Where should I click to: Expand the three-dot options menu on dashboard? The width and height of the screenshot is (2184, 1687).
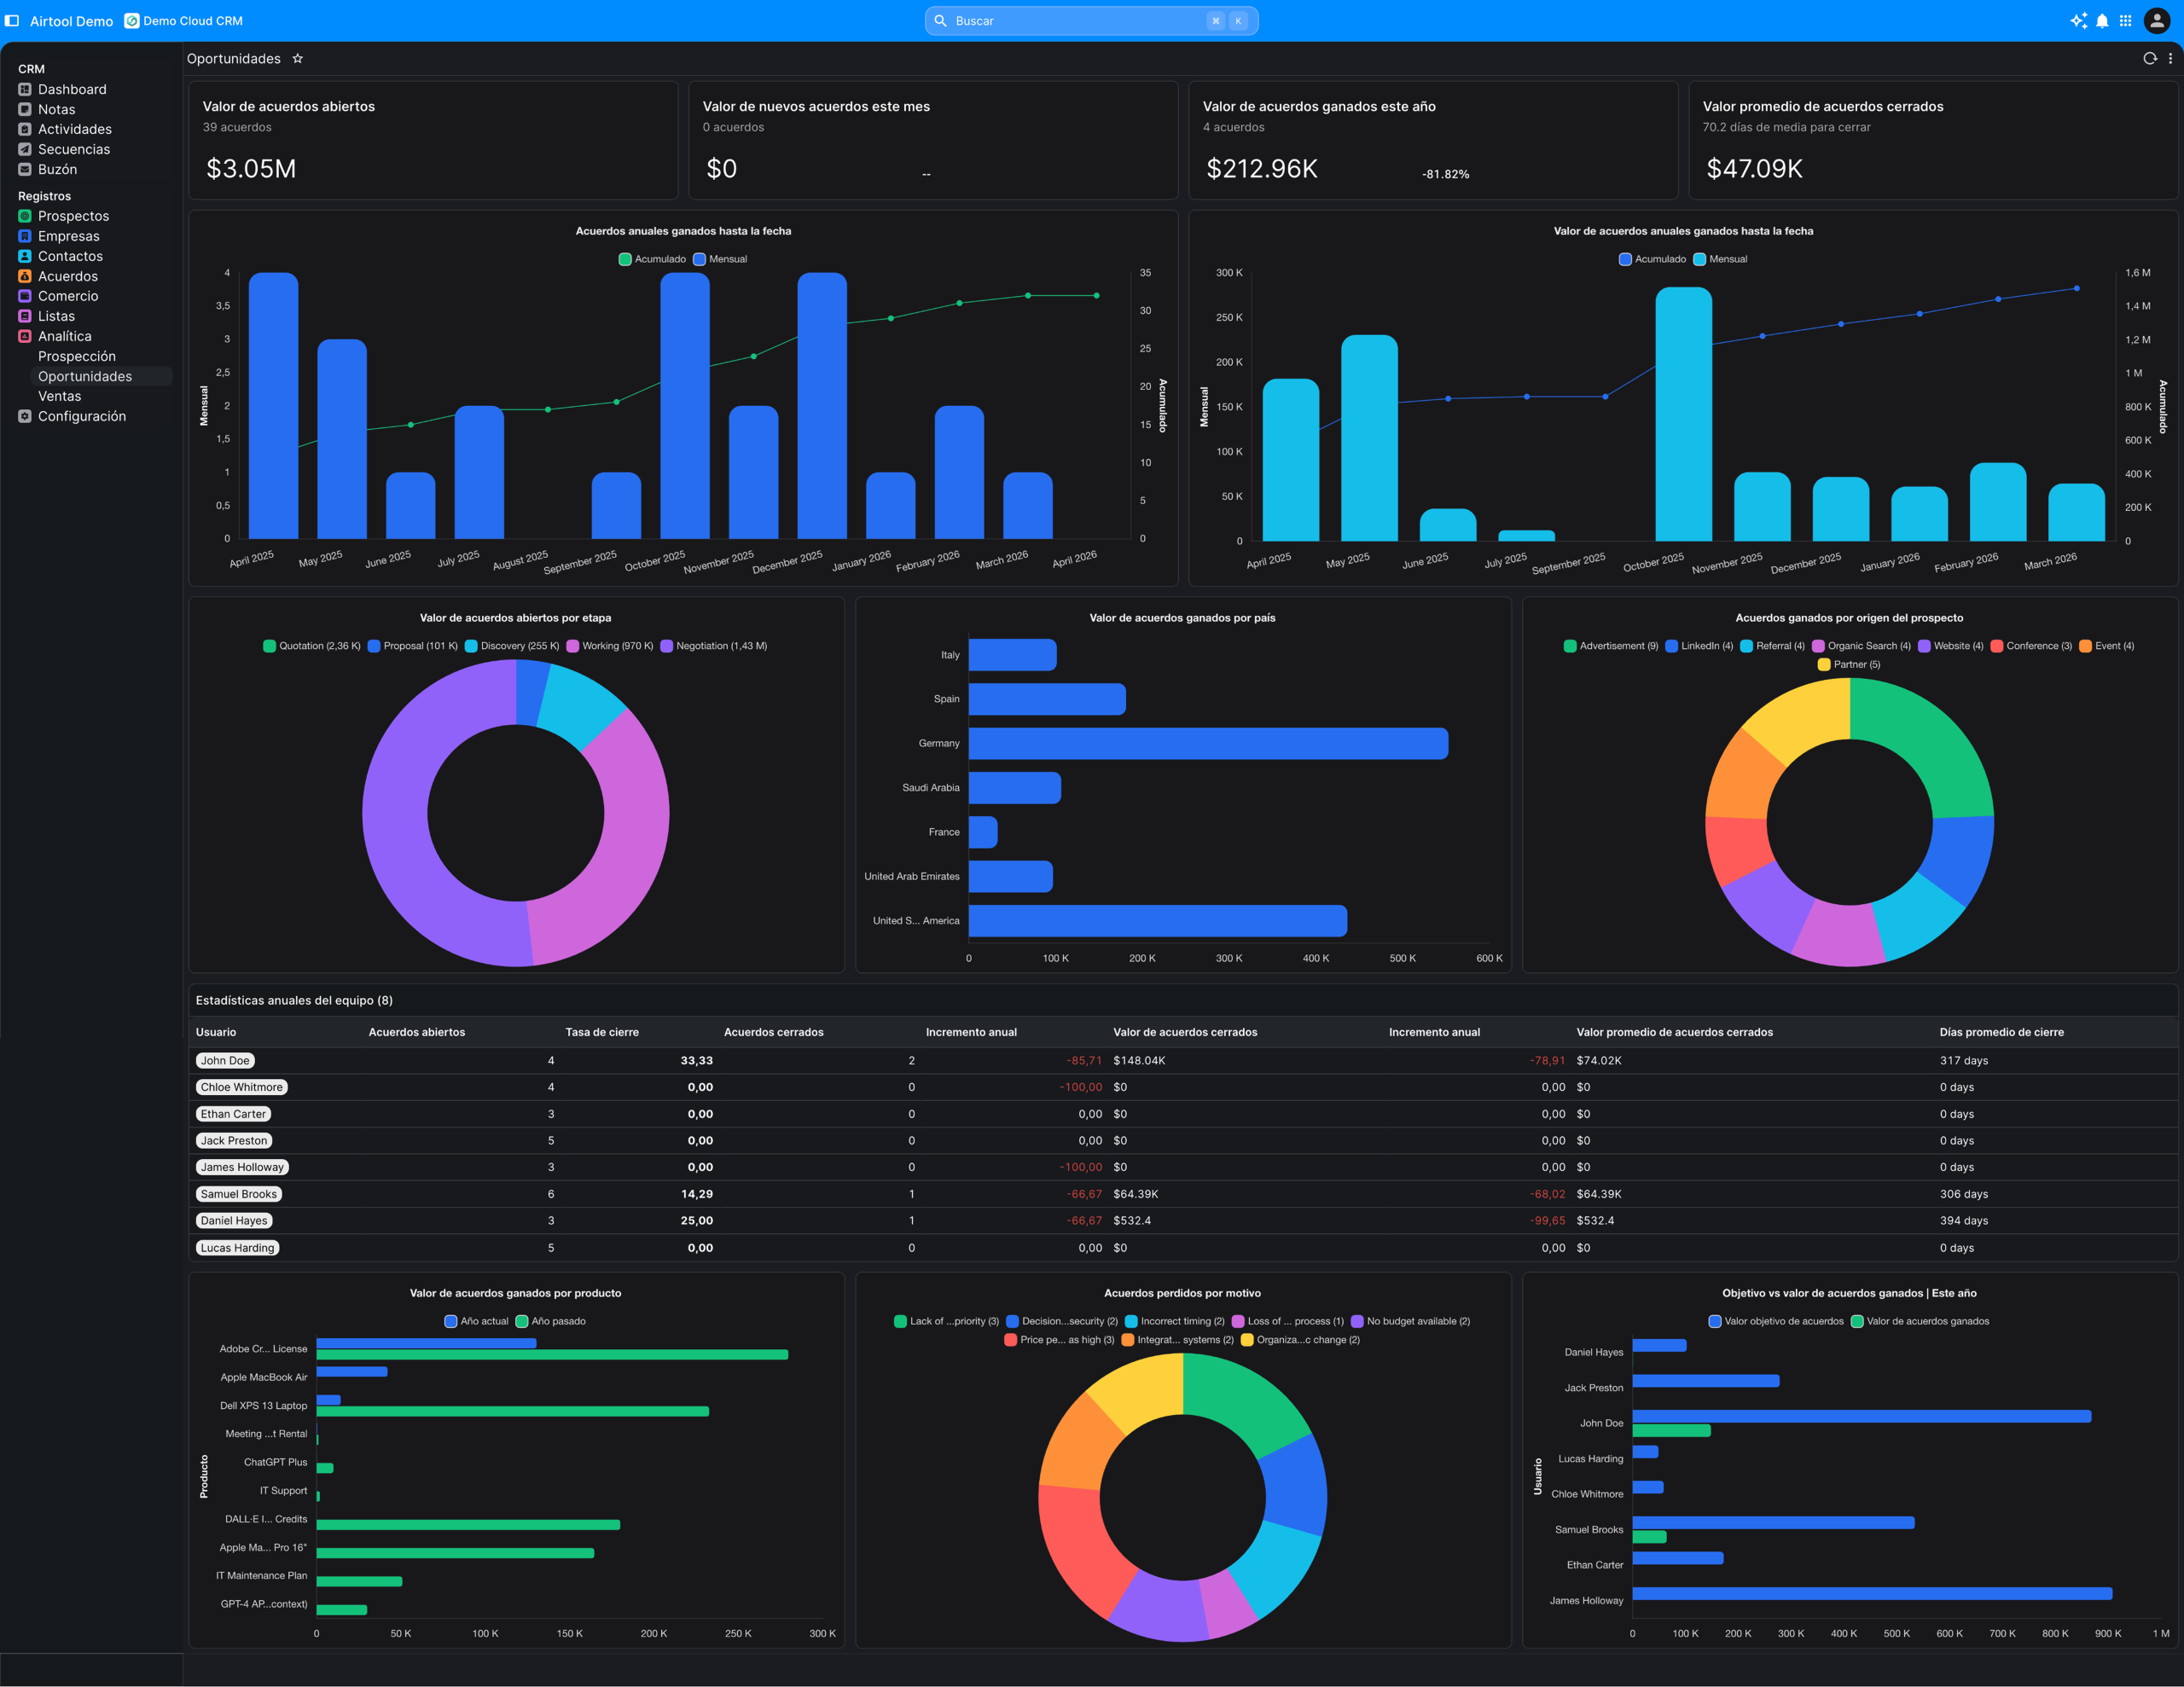pos(2172,58)
